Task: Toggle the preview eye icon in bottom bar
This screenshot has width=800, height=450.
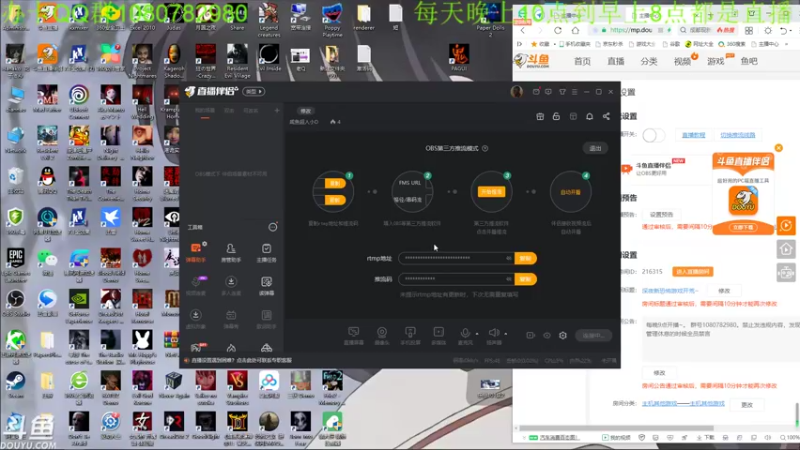Action: click(x=547, y=336)
